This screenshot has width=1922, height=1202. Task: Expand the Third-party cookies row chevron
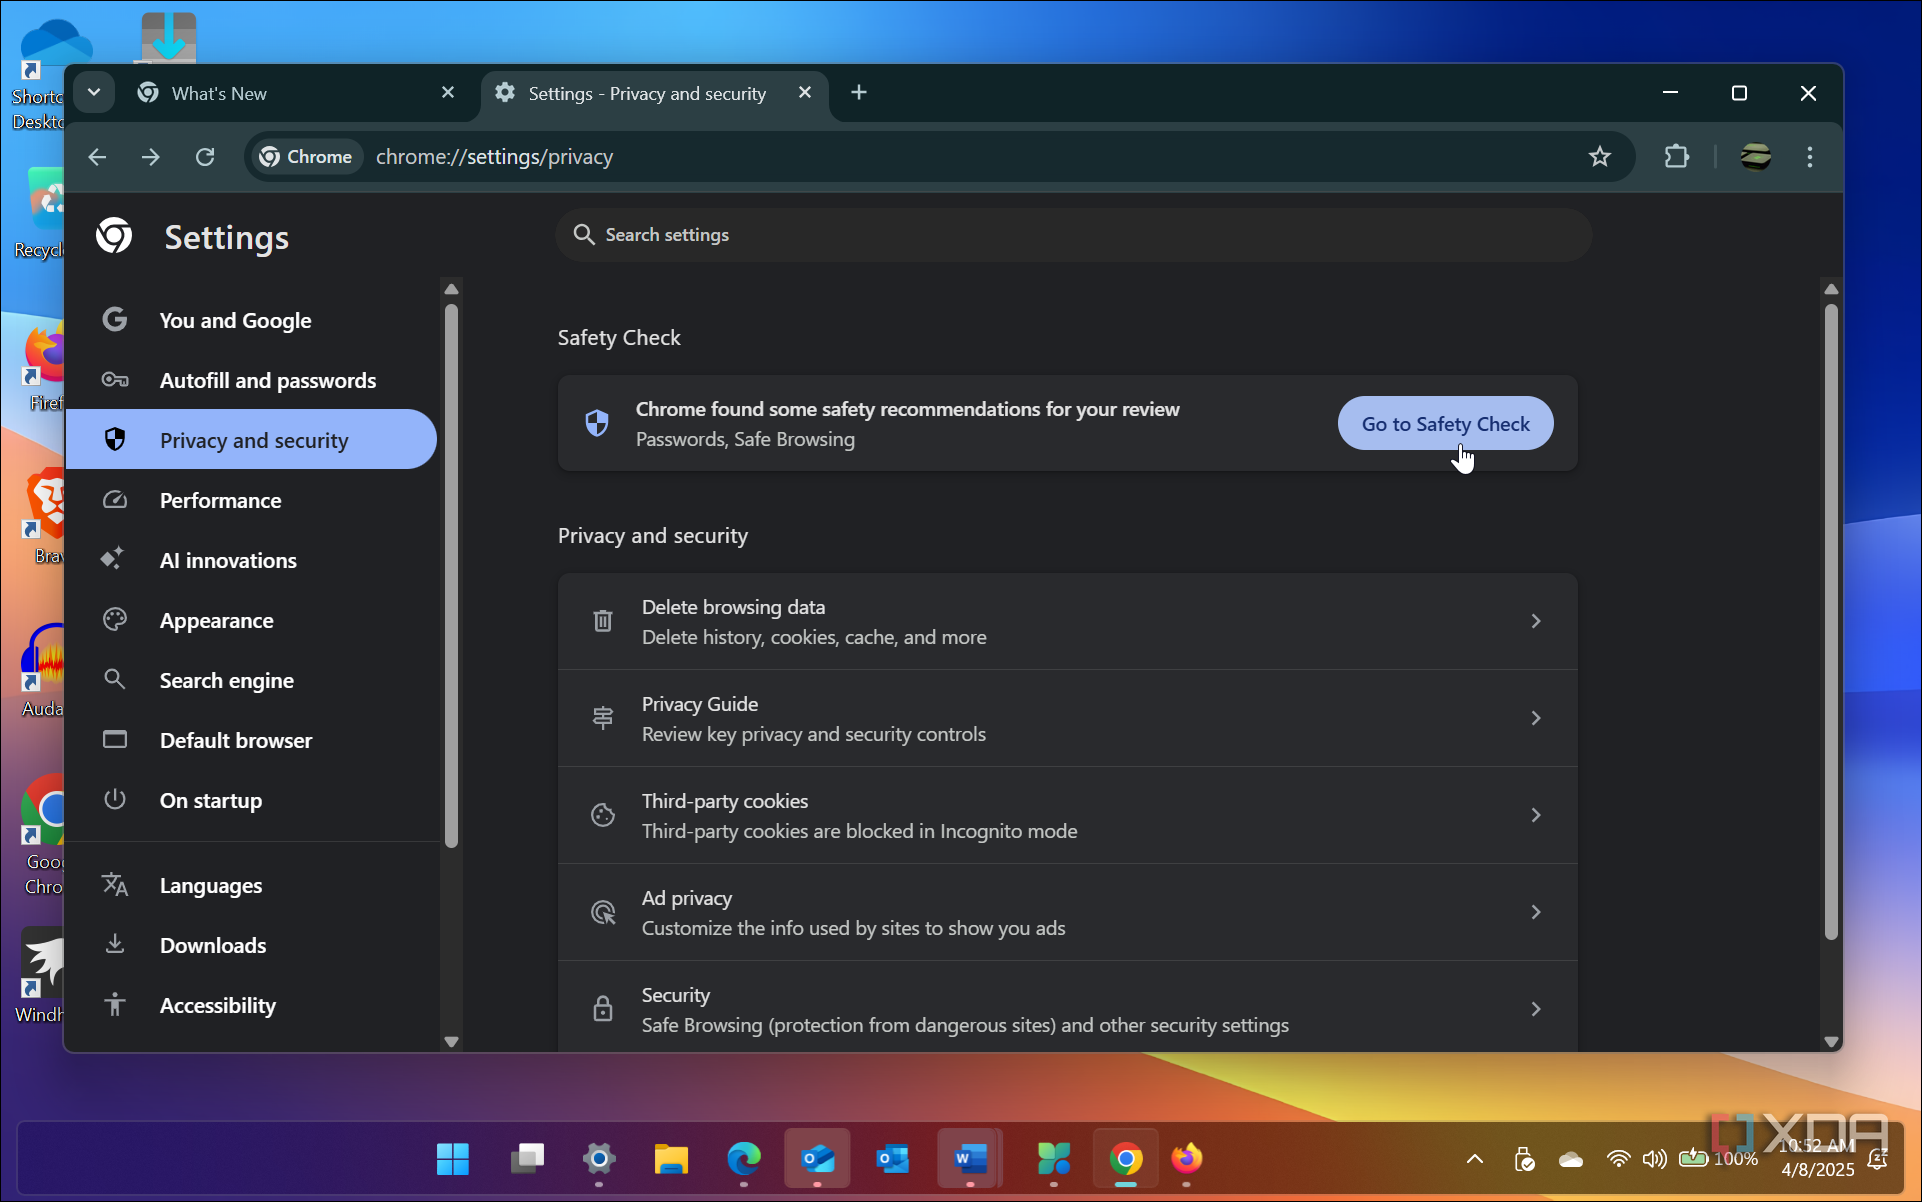click(x=1536, y=815)
